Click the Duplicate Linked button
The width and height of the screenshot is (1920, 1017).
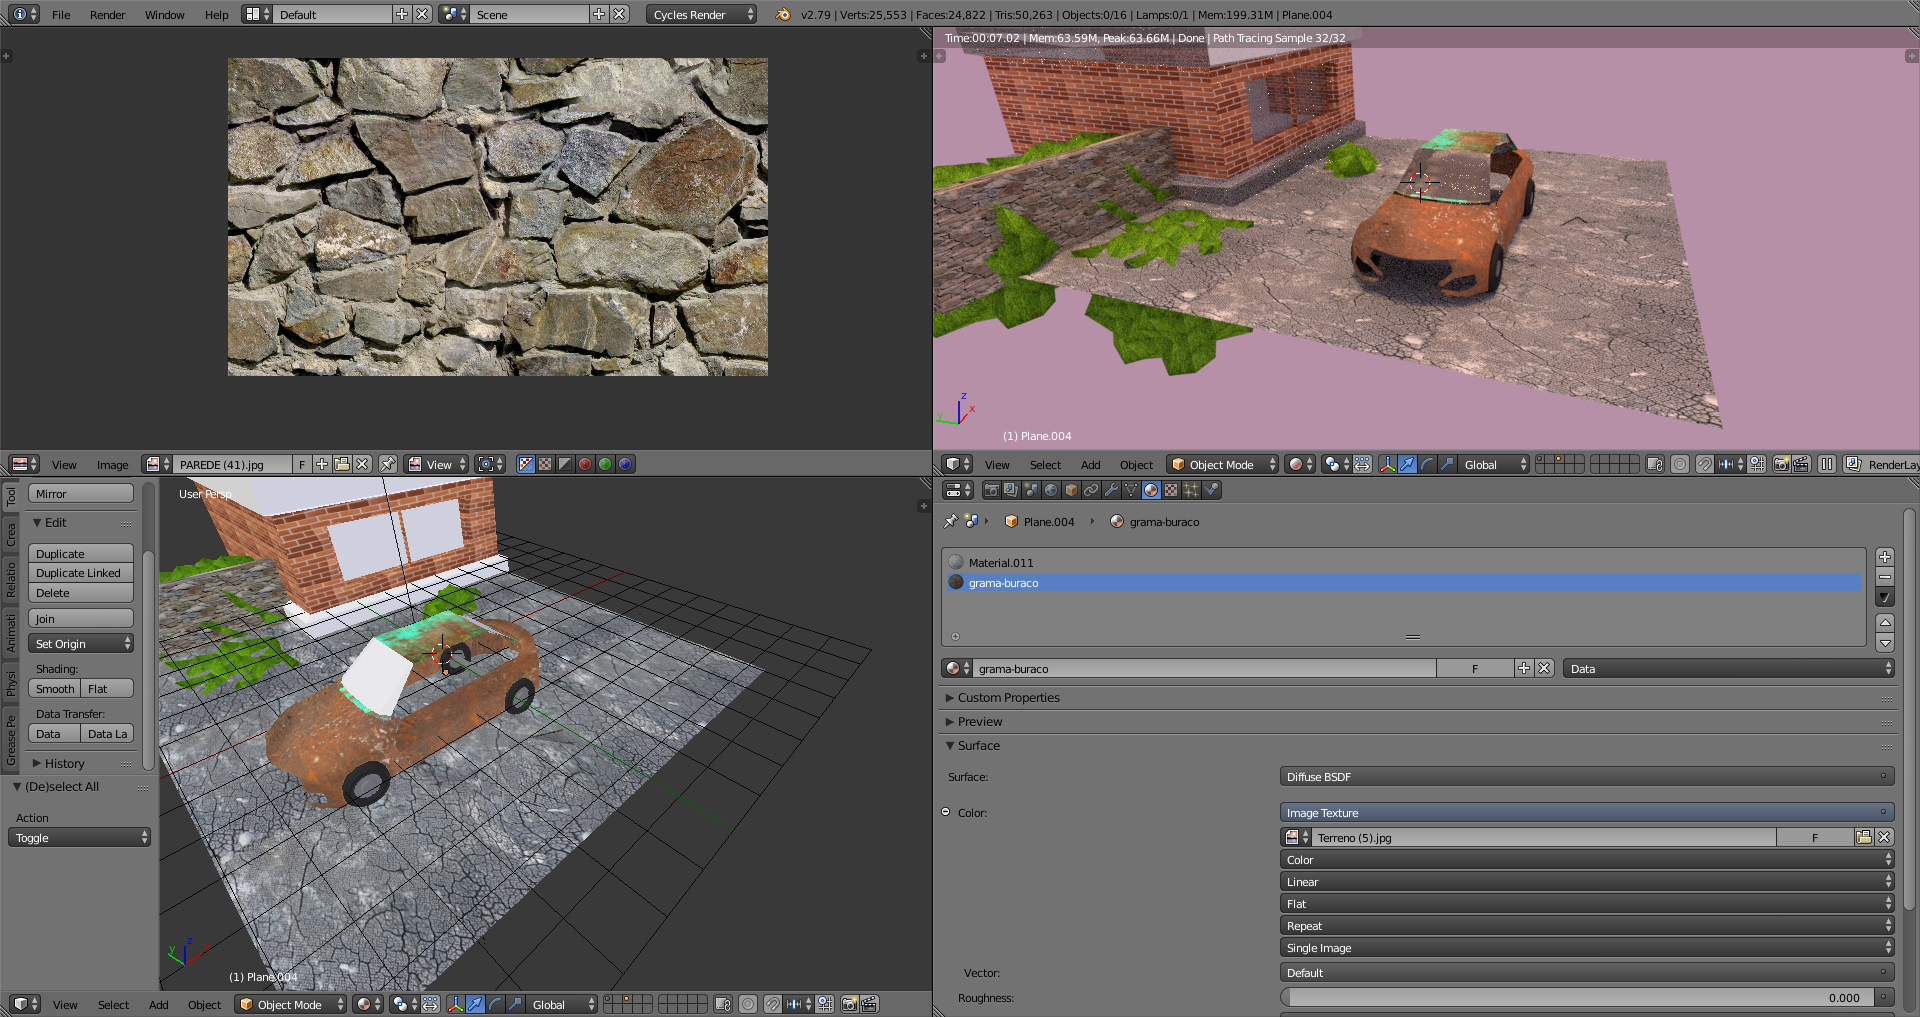pos(80,573)
